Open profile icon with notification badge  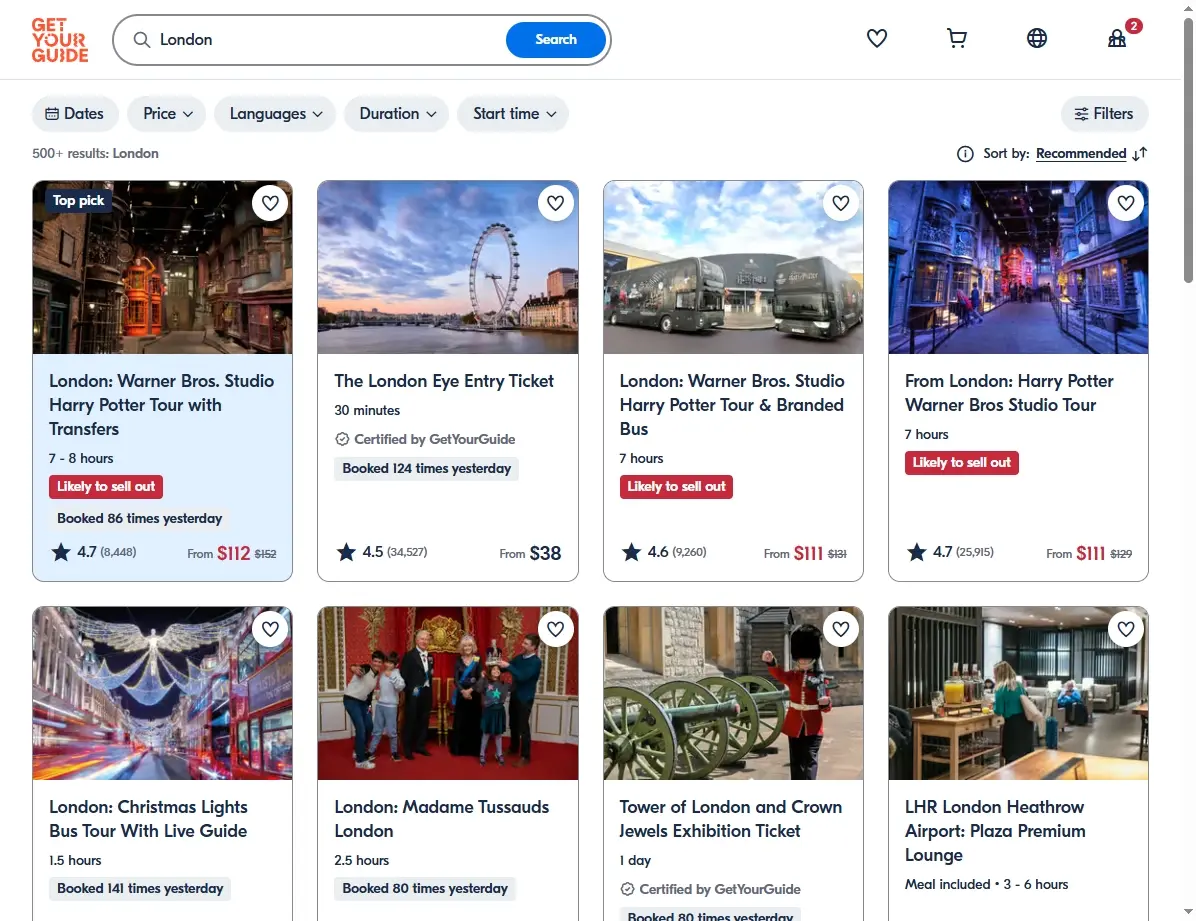1117,38
